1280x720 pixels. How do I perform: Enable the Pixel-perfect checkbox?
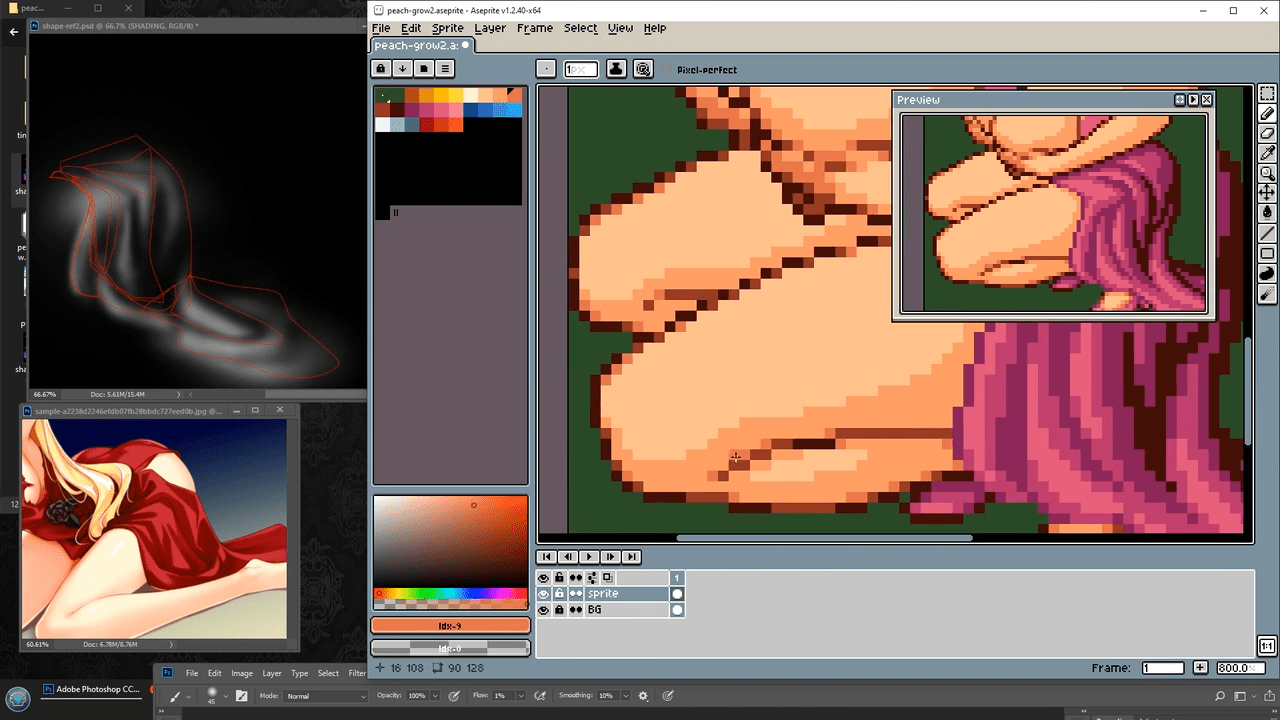pyautogui.click(x=669, y=70)
